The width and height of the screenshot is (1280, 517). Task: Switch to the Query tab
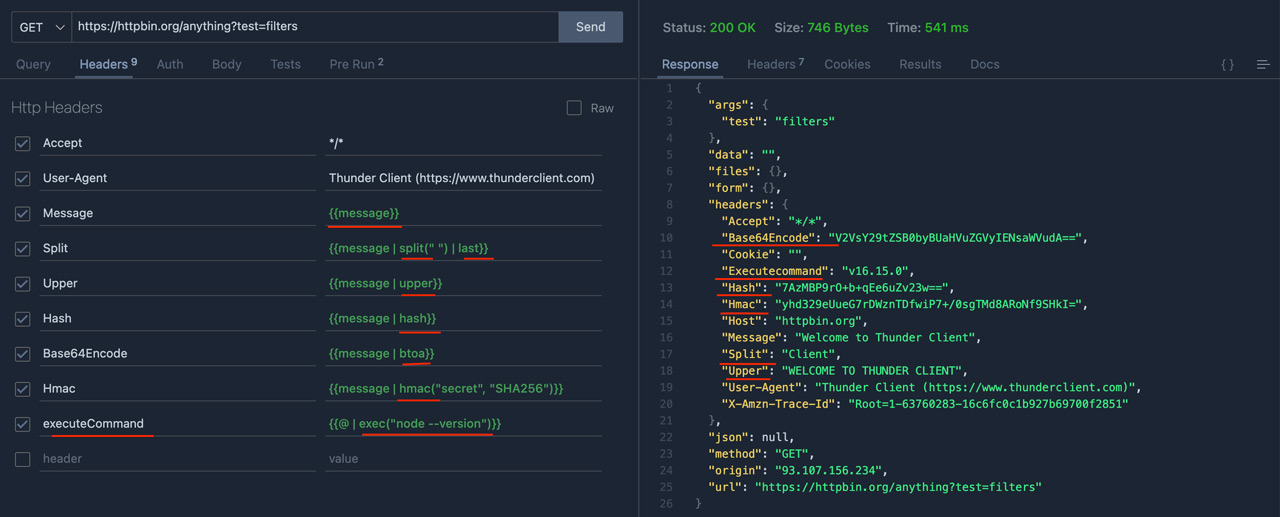[33, 64]
